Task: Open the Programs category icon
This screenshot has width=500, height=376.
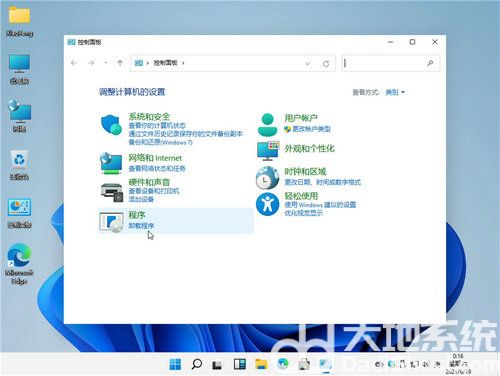Action: (111, 222)
